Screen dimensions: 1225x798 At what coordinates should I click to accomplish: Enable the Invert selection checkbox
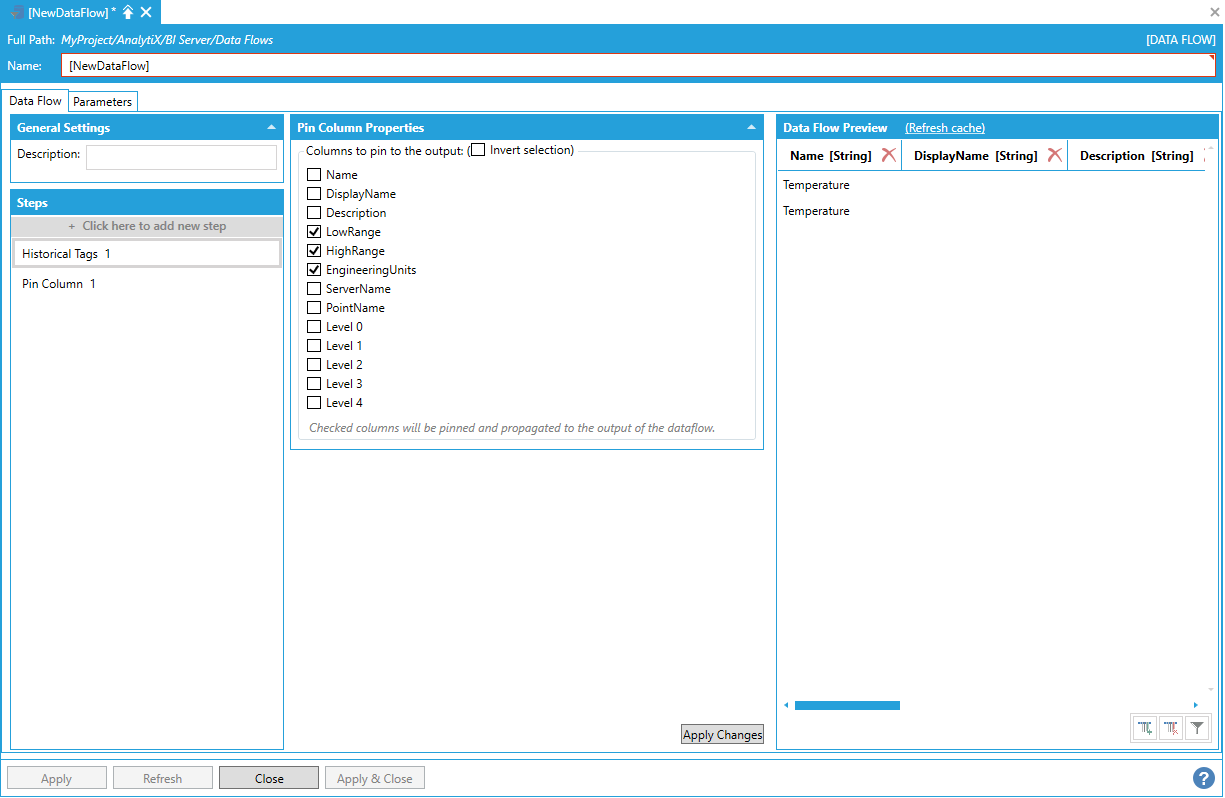pyautogui.click(x=479, y=150)
